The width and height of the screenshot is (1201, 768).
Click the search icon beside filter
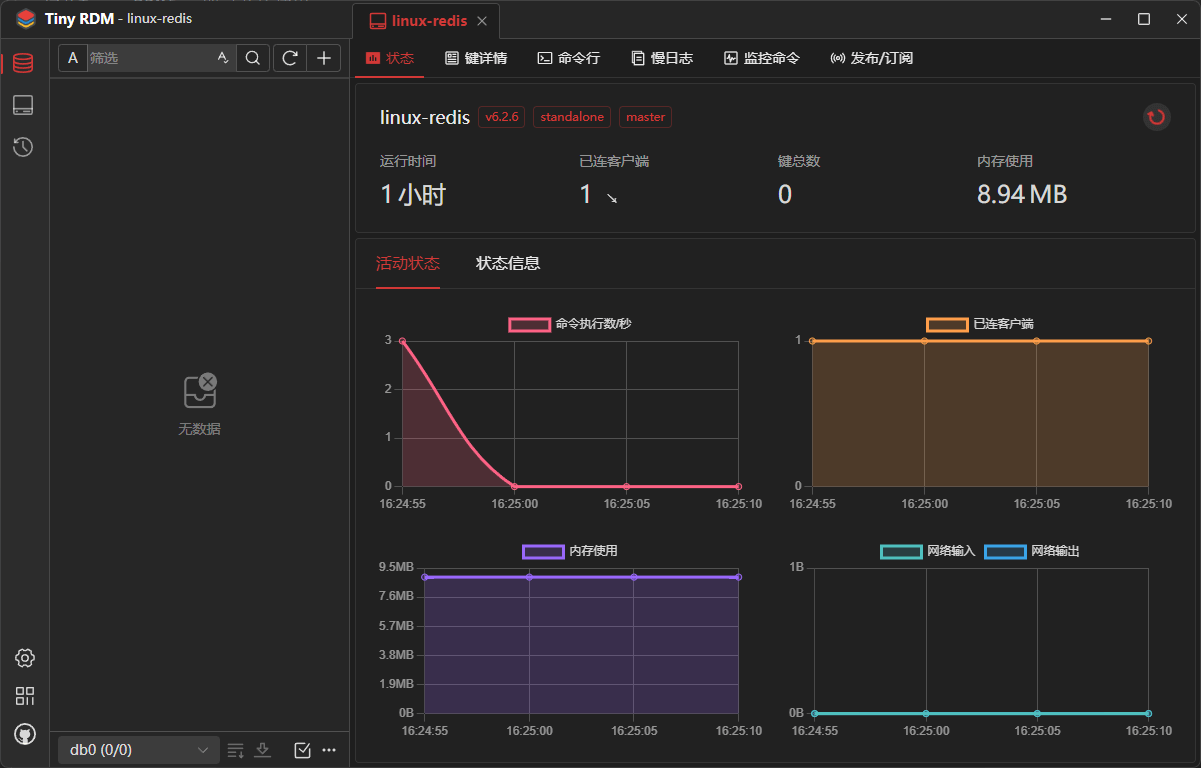coord(253,59)
